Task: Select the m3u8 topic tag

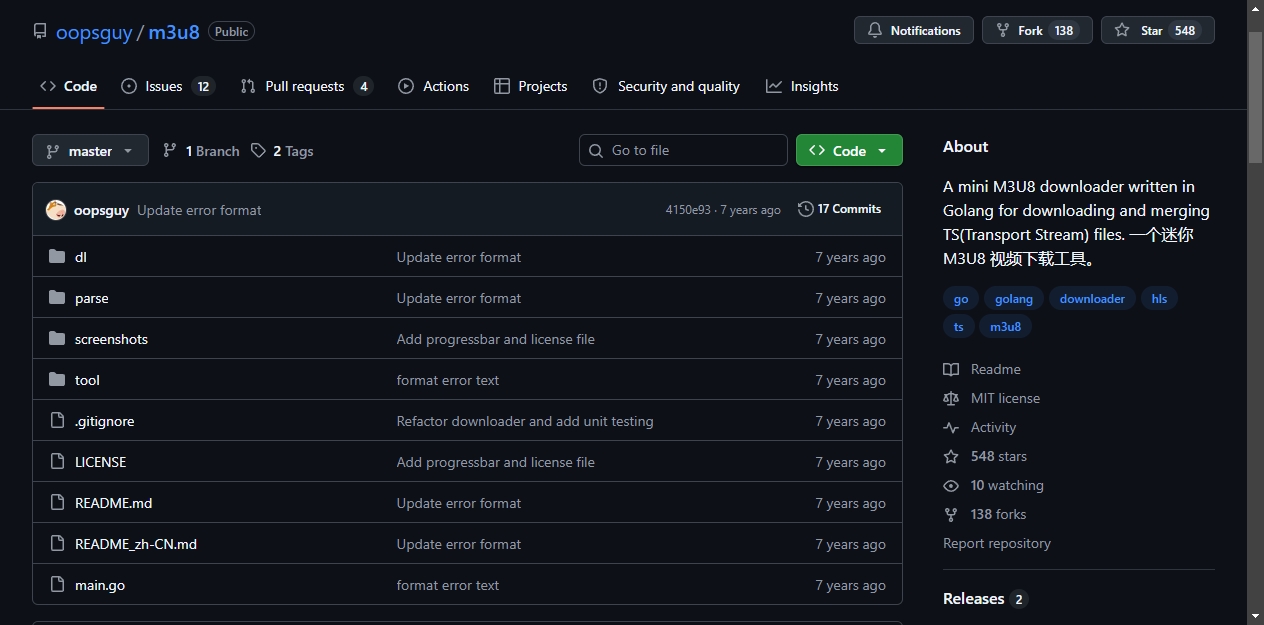Action: [1006, 327]
